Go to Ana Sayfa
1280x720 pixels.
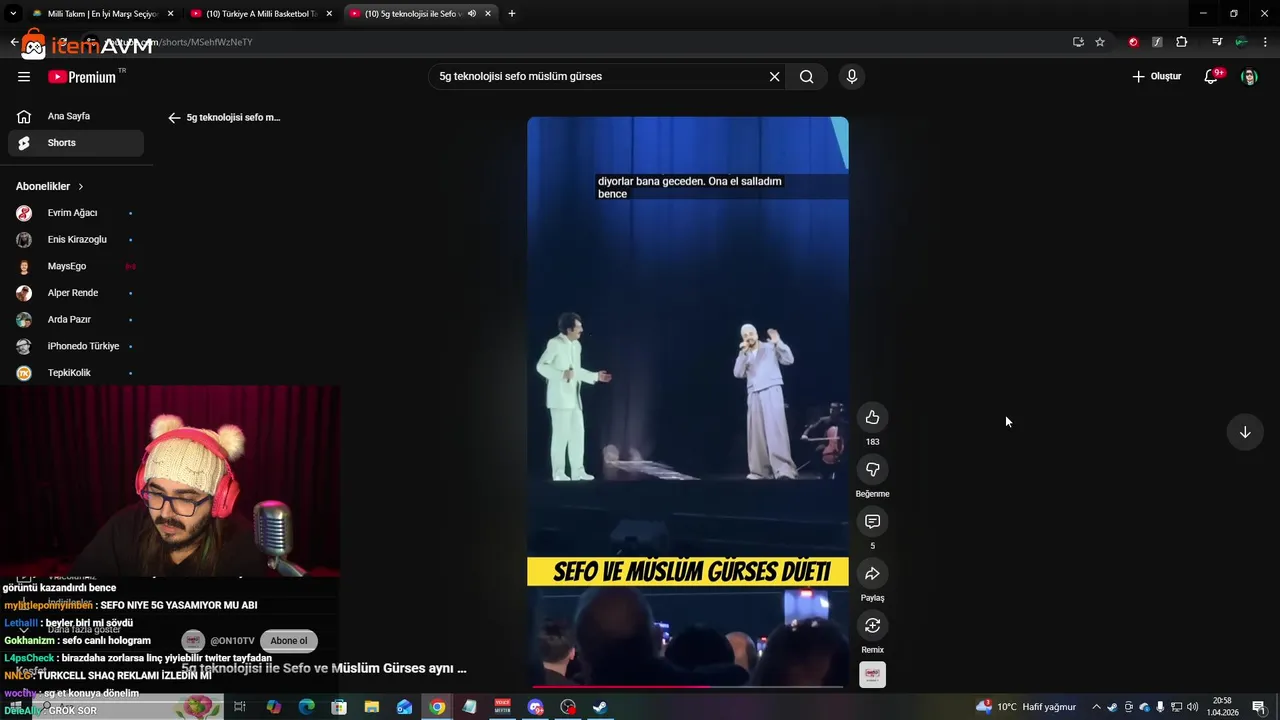76,116
